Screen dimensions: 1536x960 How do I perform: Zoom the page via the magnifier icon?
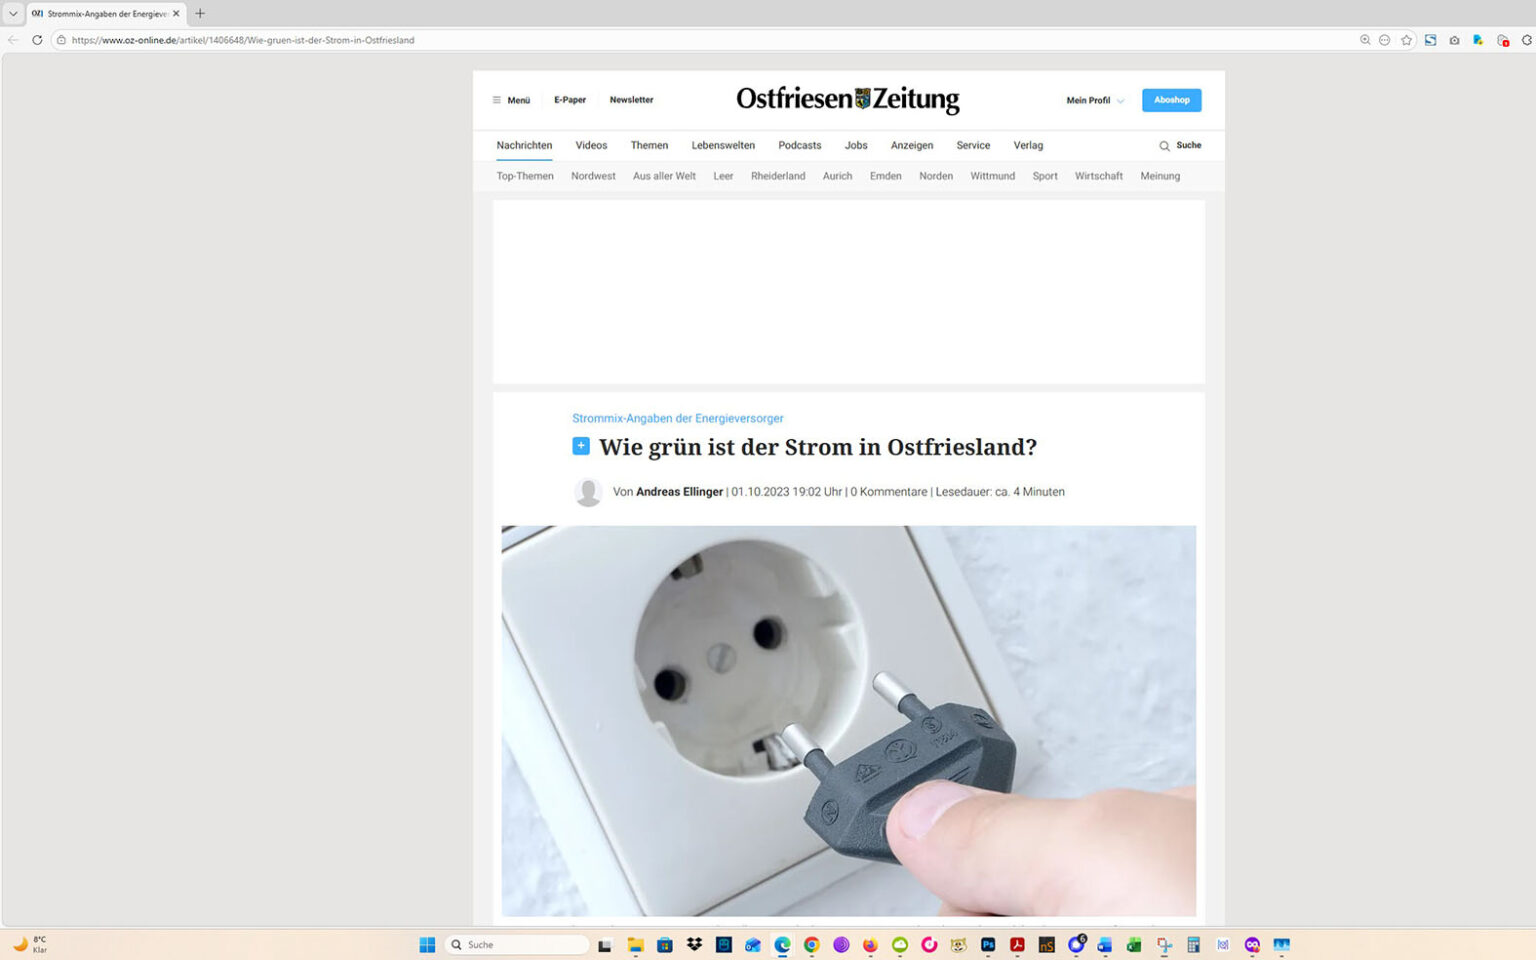point(1363,40)
